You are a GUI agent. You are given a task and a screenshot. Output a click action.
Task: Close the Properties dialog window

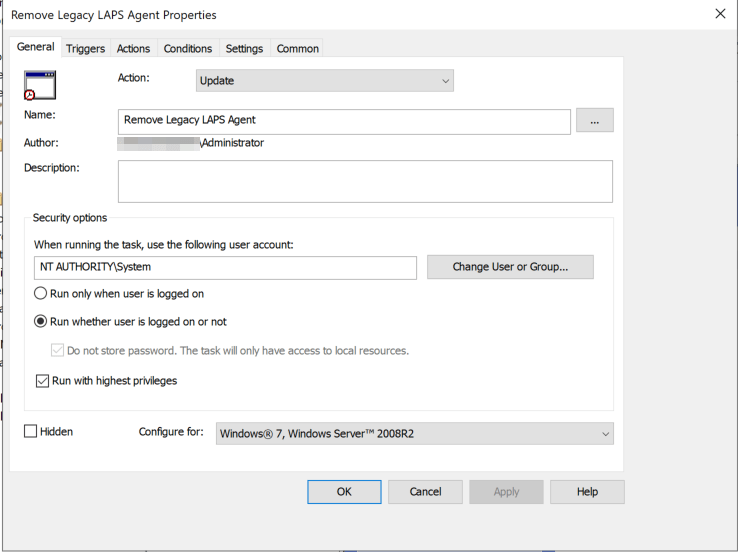pyautogui.click(x=719, y=14)
